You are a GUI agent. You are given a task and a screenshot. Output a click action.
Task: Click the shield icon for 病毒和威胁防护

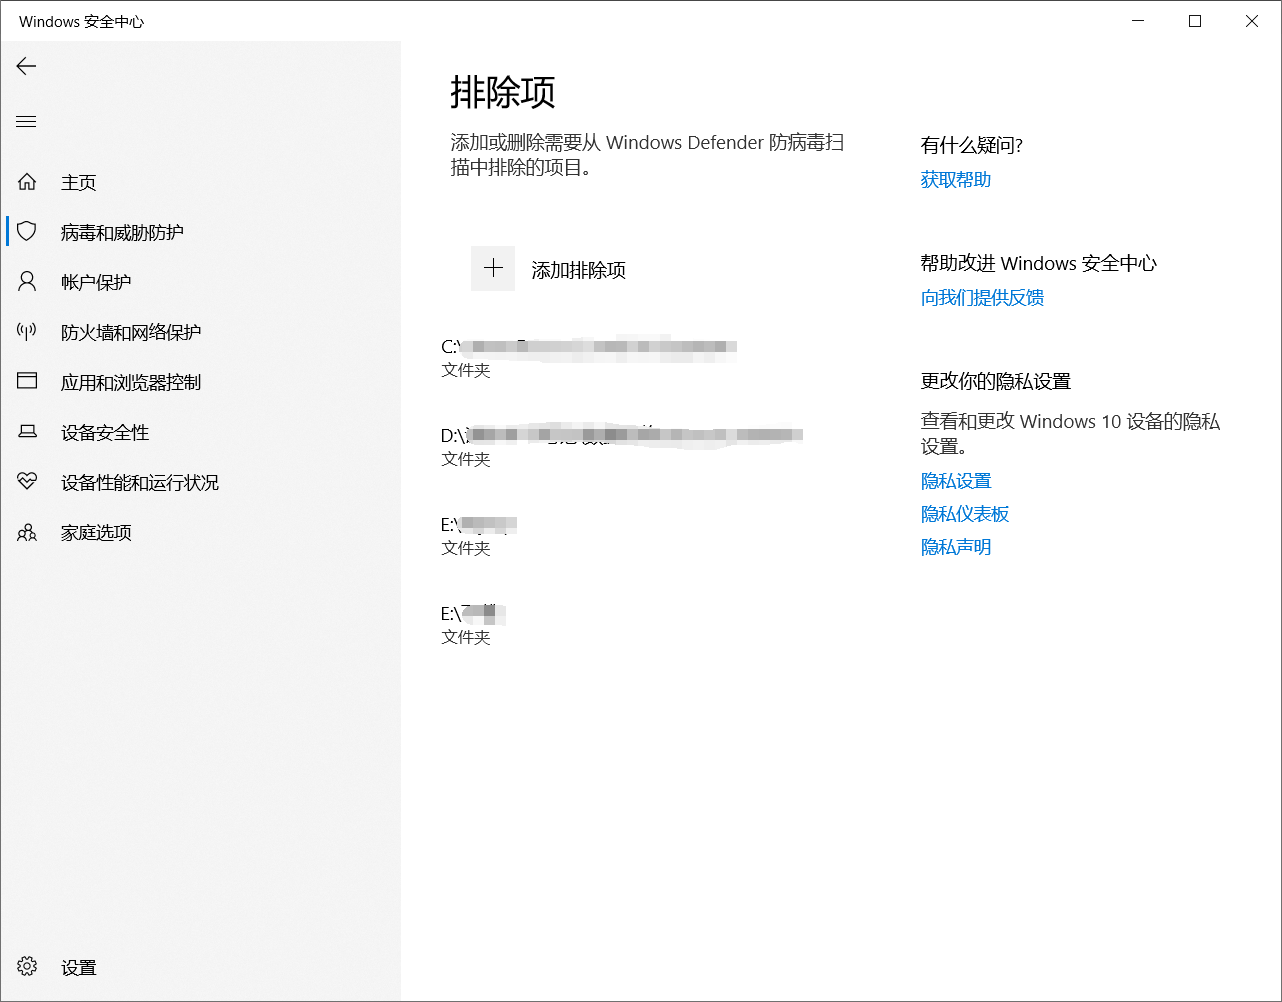(27, 232)
